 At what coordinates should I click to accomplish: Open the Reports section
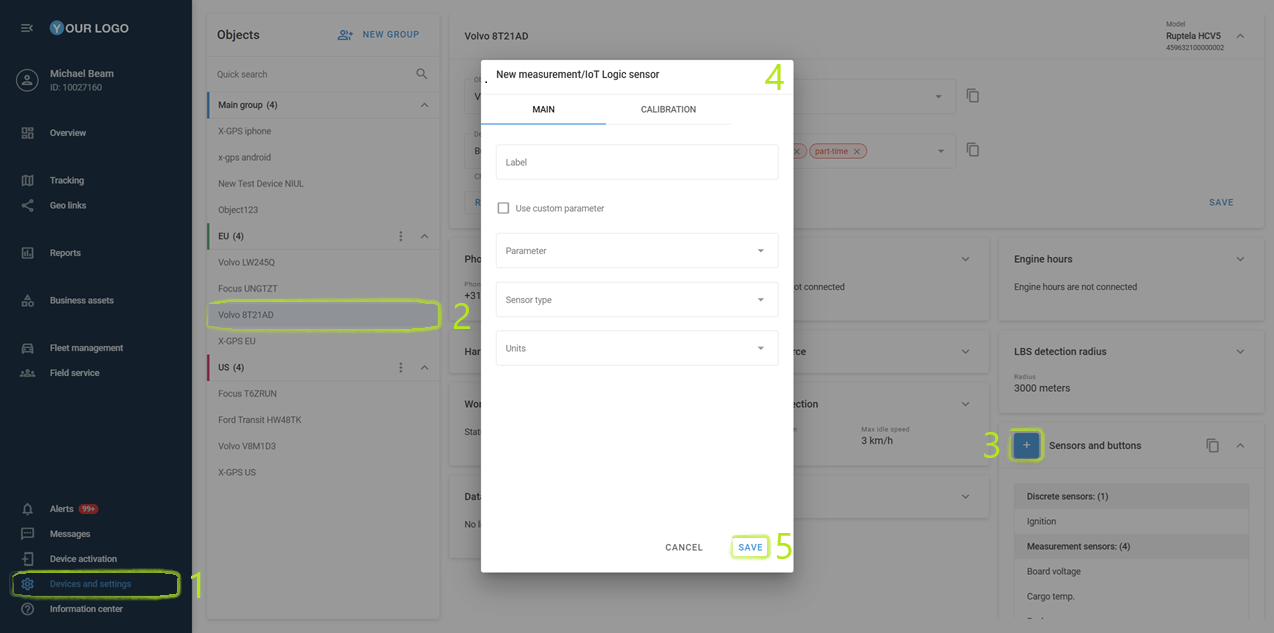[x=66, y=252]
